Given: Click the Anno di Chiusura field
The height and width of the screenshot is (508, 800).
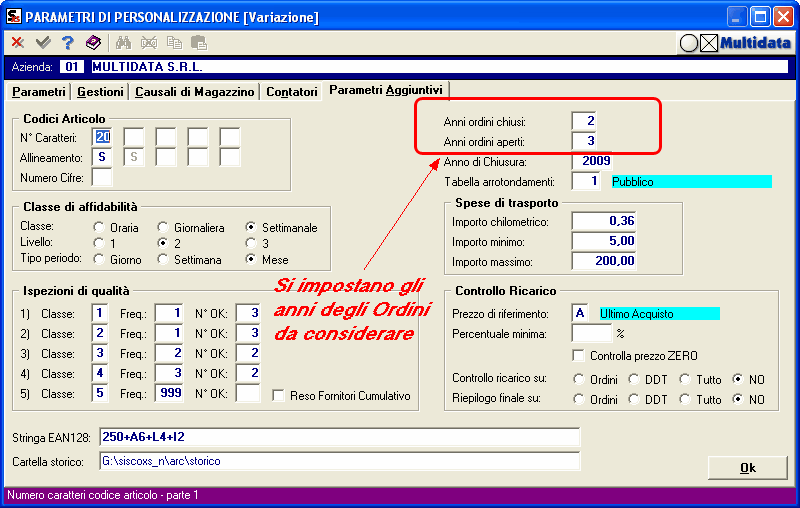Looking at the screenshot, I should (x=592, y=161).
